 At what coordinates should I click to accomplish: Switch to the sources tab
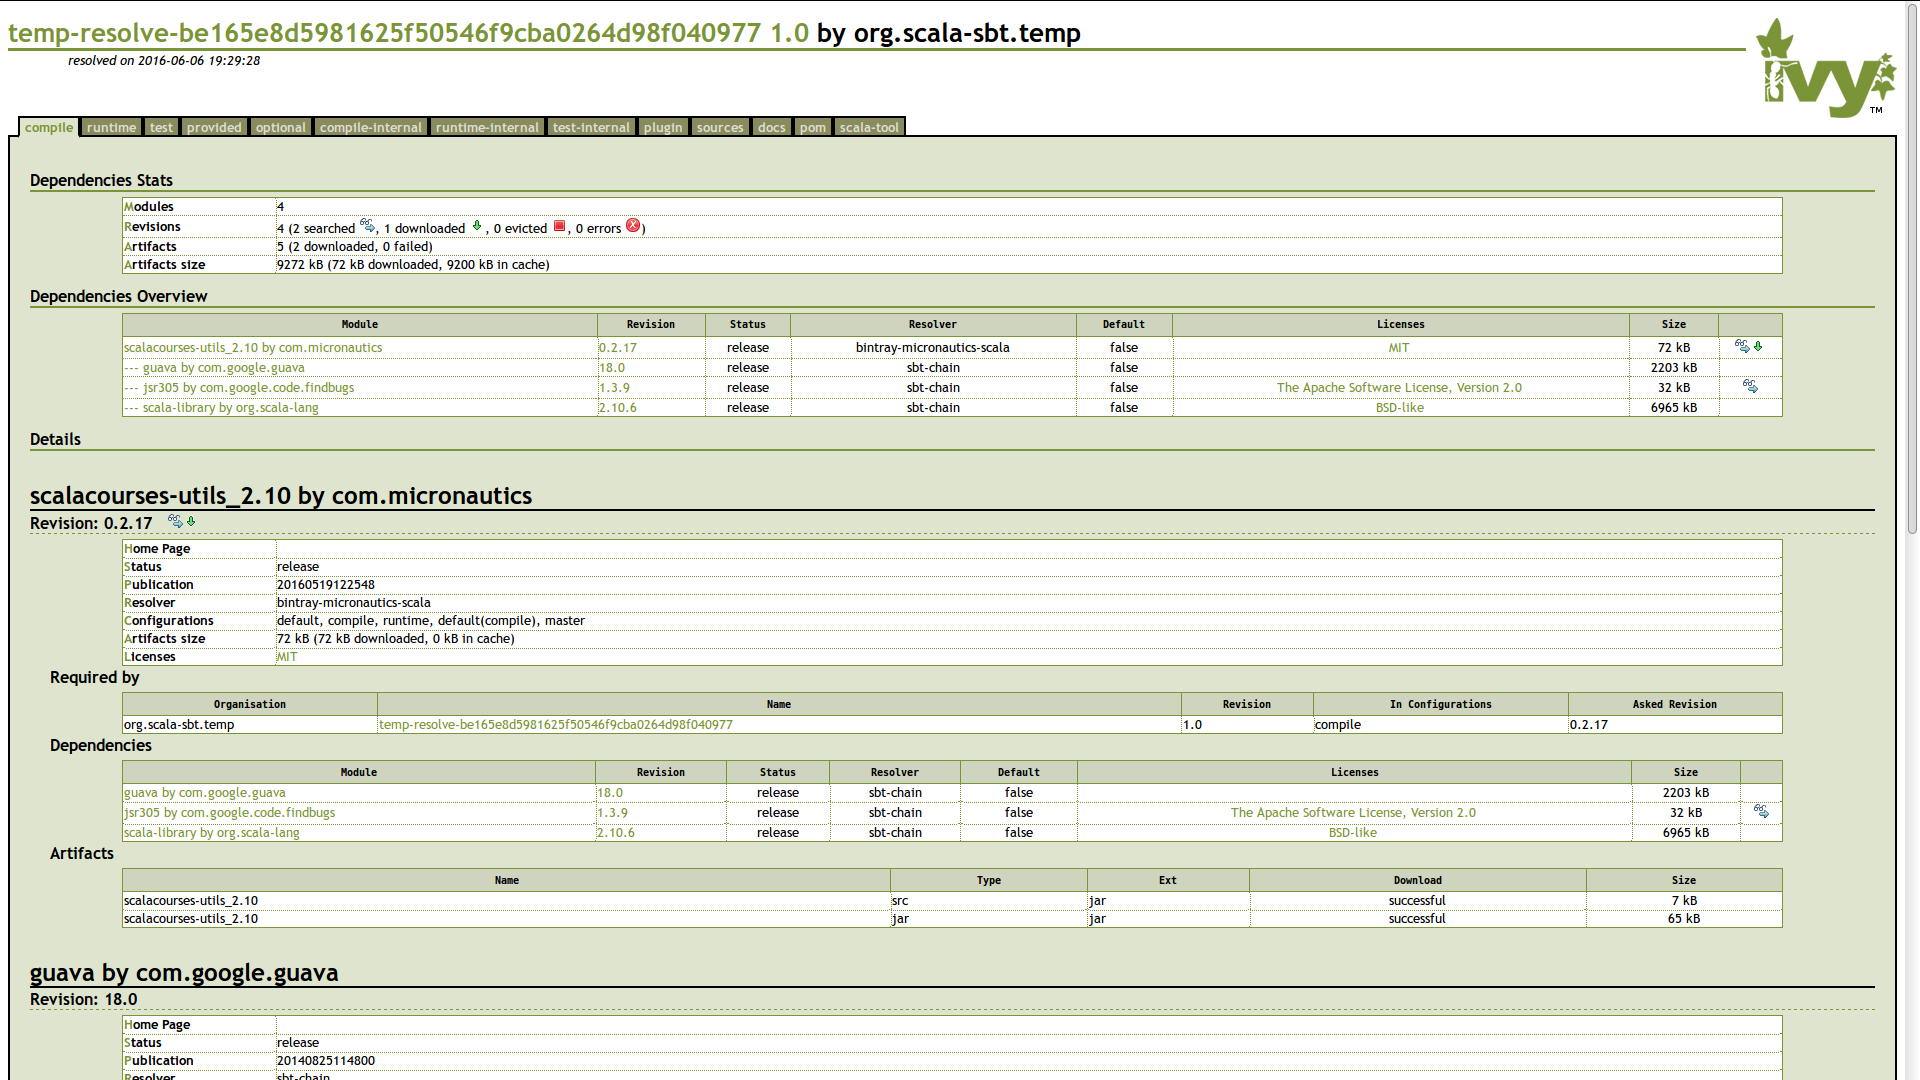coord(720,127)
